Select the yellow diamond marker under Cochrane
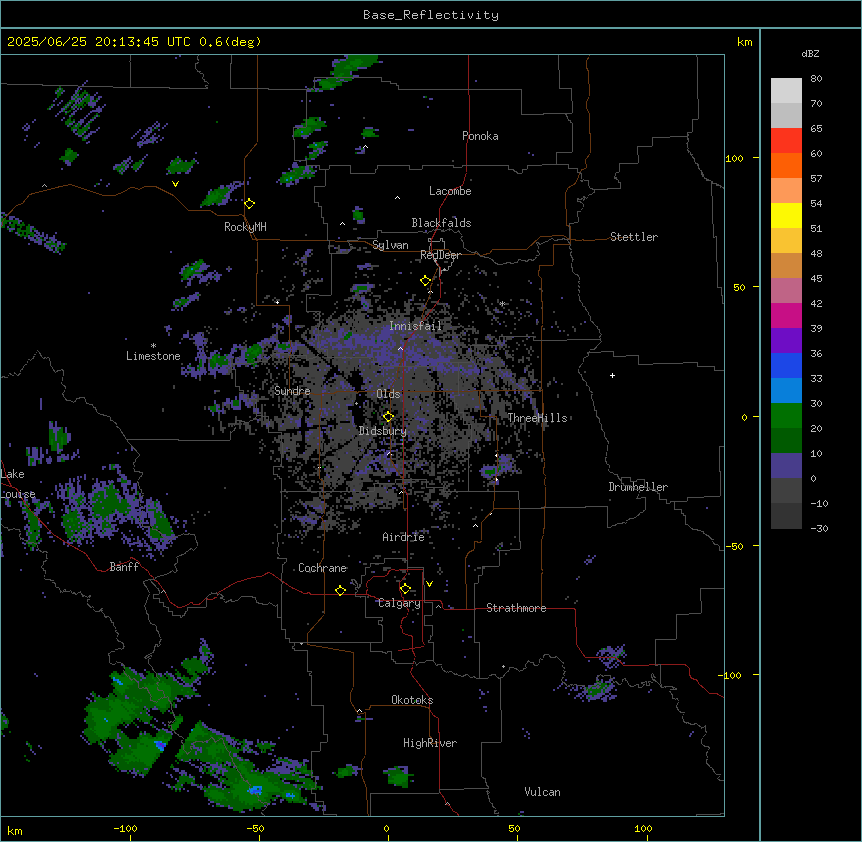 click(340, 590)
